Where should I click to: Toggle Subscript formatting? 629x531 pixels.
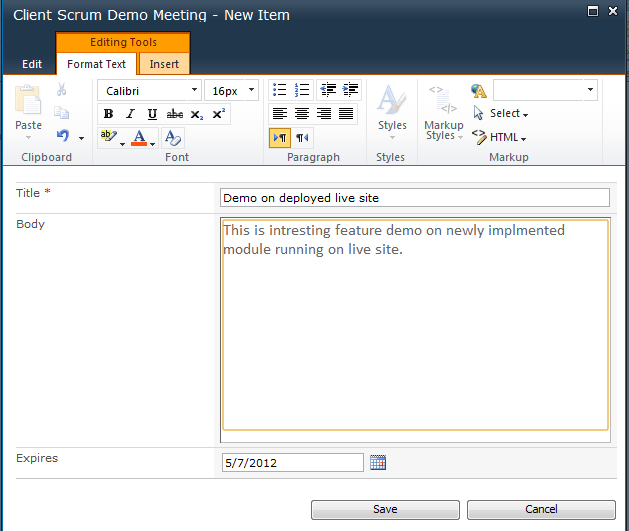(x=197, y=114)
